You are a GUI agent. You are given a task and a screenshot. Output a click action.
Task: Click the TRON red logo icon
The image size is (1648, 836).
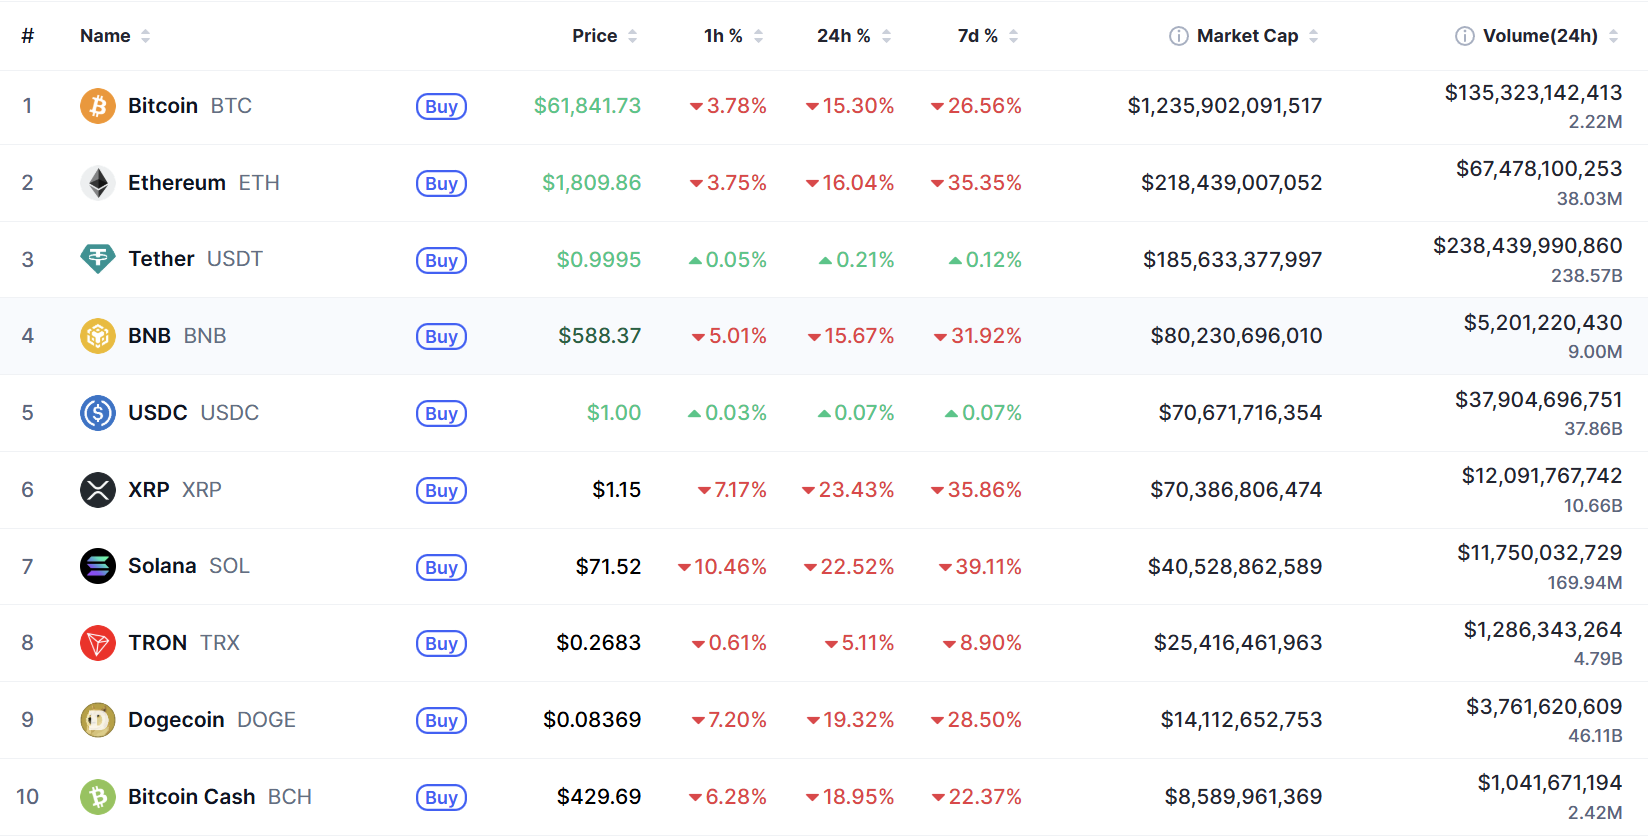[x=98, y=643]
